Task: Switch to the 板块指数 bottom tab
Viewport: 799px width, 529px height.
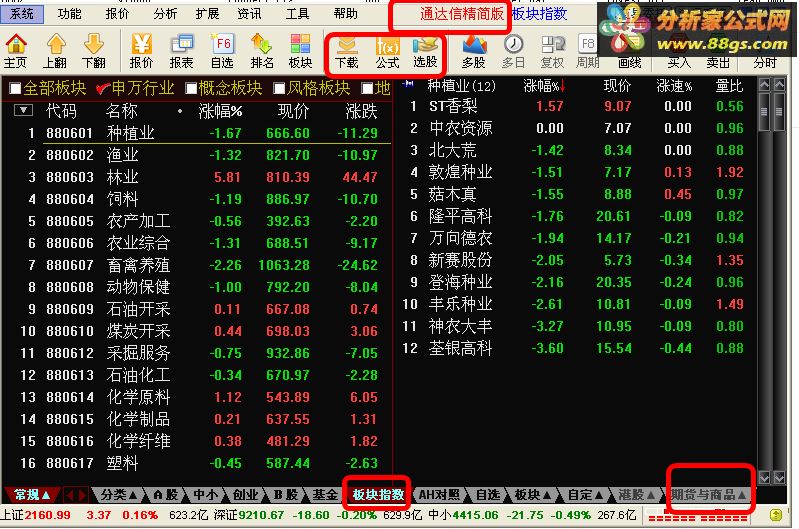Action: 378,494
